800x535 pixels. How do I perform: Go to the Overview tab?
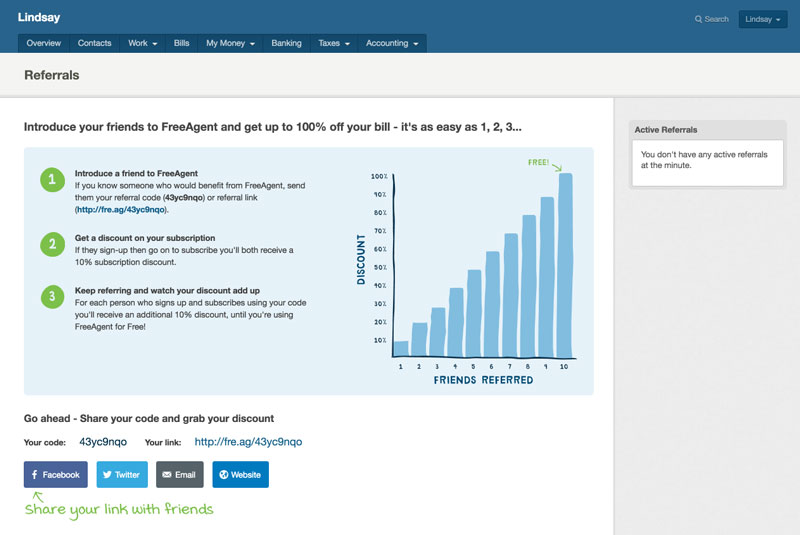(43, 43)
